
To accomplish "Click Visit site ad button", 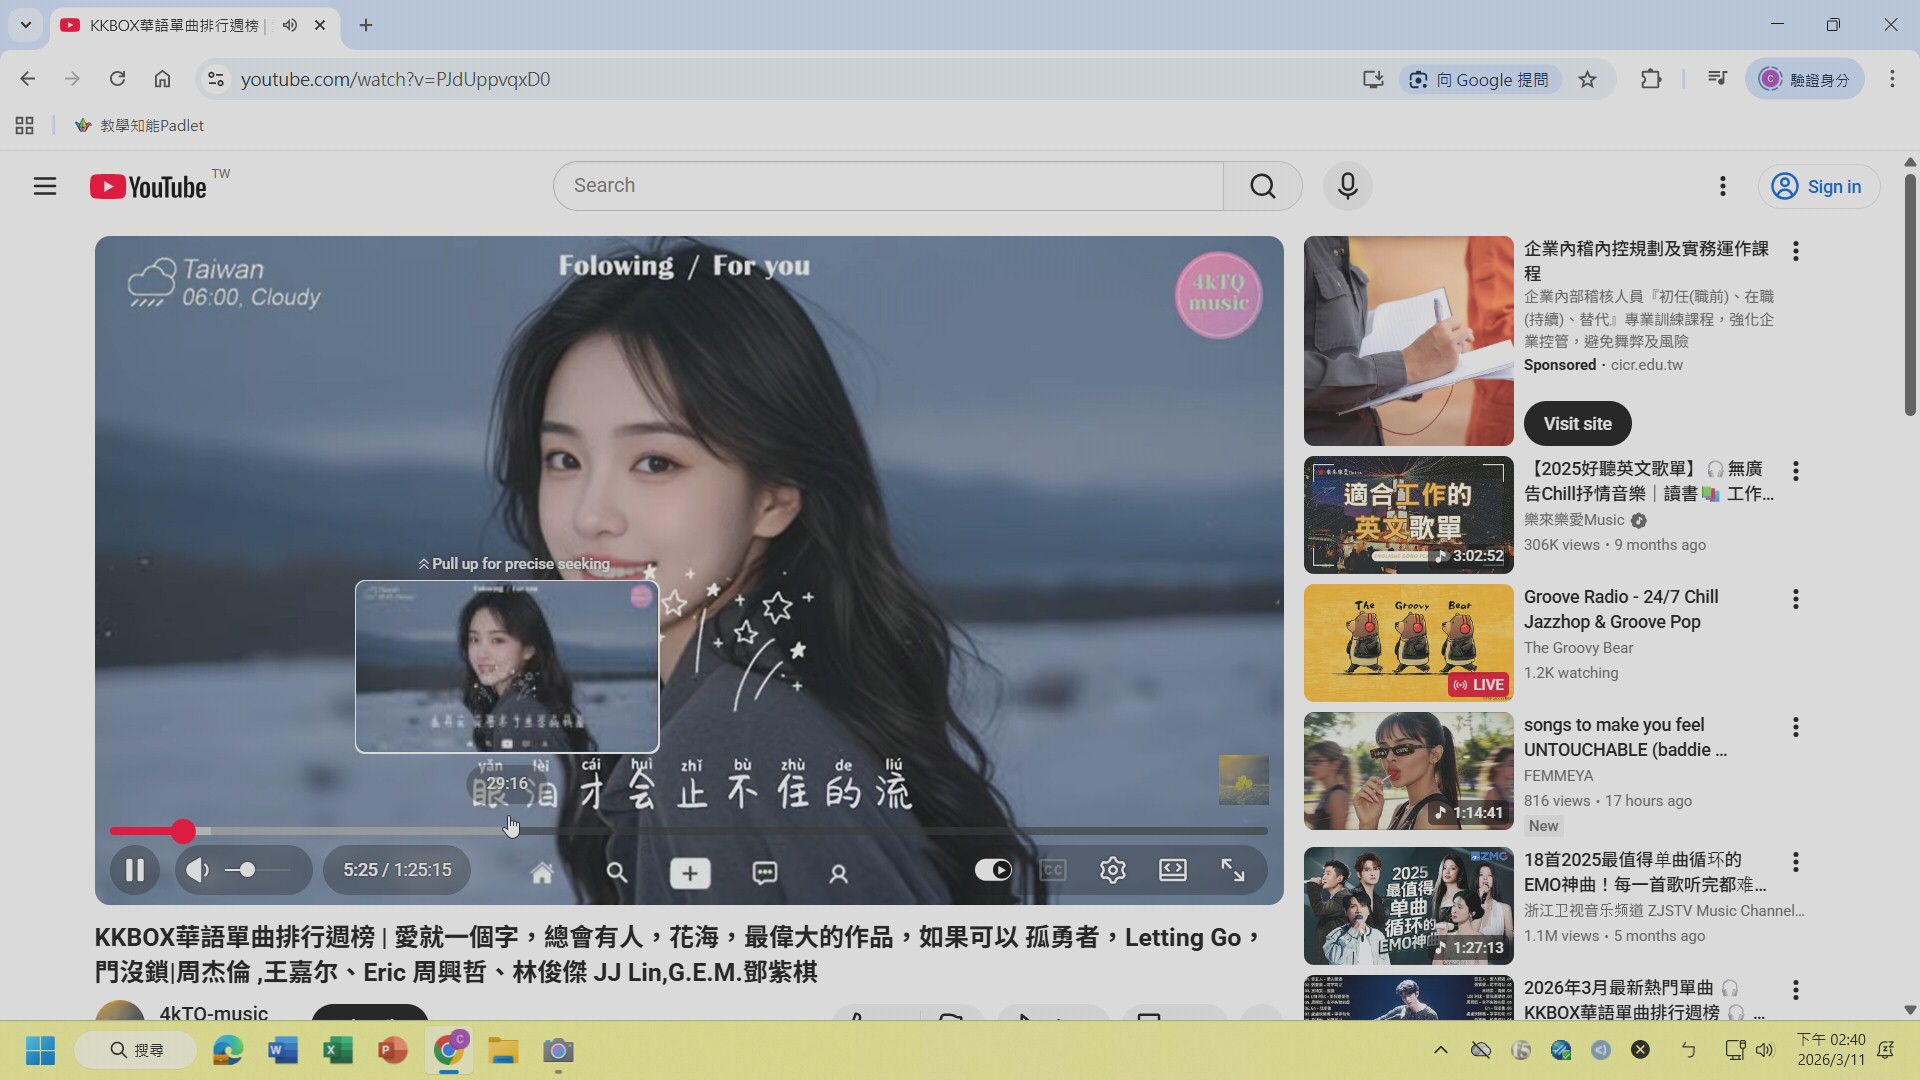I will click(x=1577, y=424).
